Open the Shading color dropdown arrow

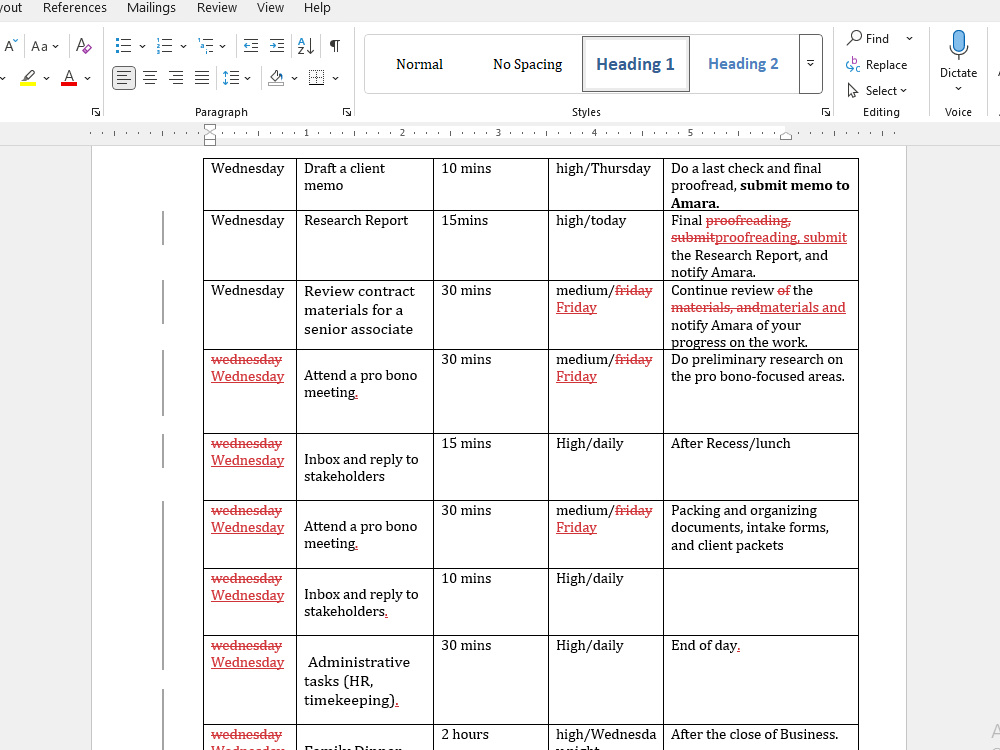[294, 78]
